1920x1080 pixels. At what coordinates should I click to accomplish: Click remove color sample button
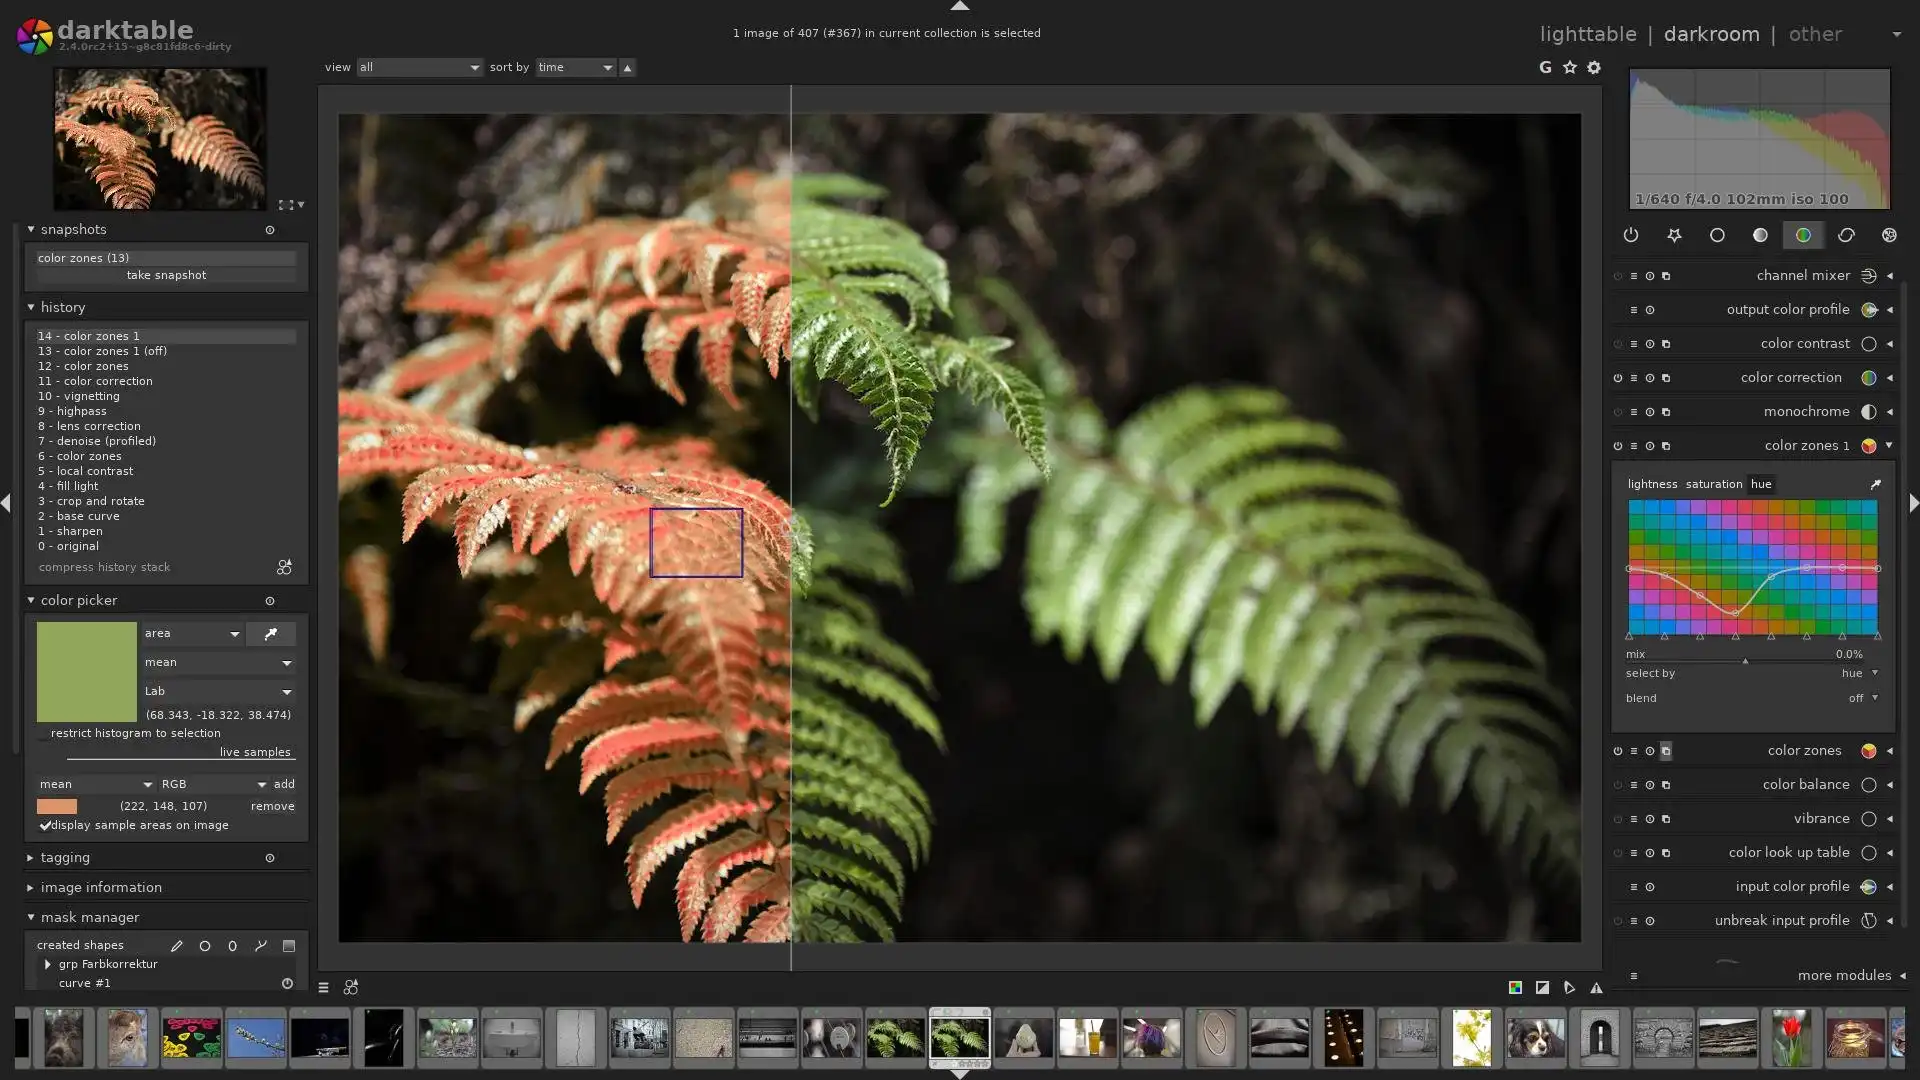[273, 804]
